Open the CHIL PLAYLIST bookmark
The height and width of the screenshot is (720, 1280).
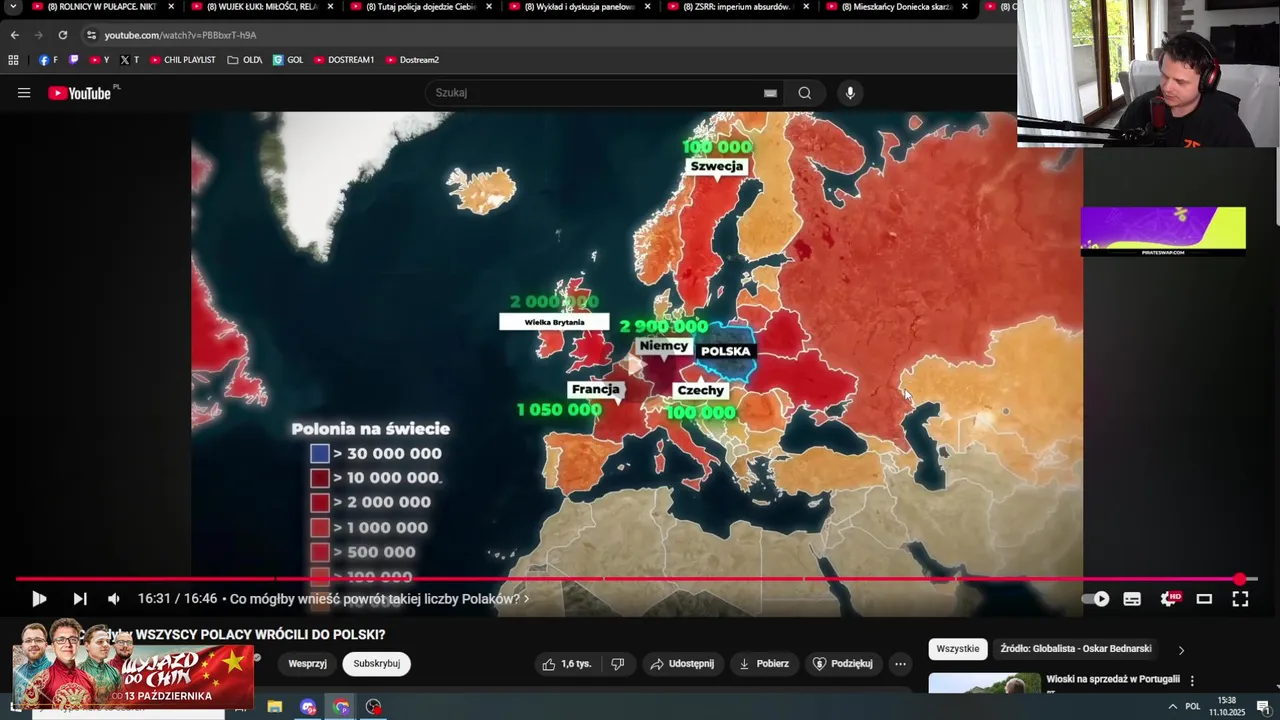183,60
